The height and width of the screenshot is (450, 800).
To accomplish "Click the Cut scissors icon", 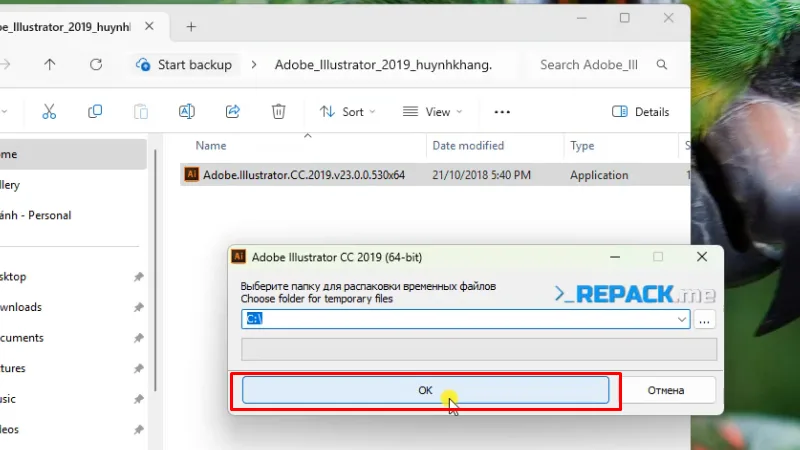I will (48, 112).
